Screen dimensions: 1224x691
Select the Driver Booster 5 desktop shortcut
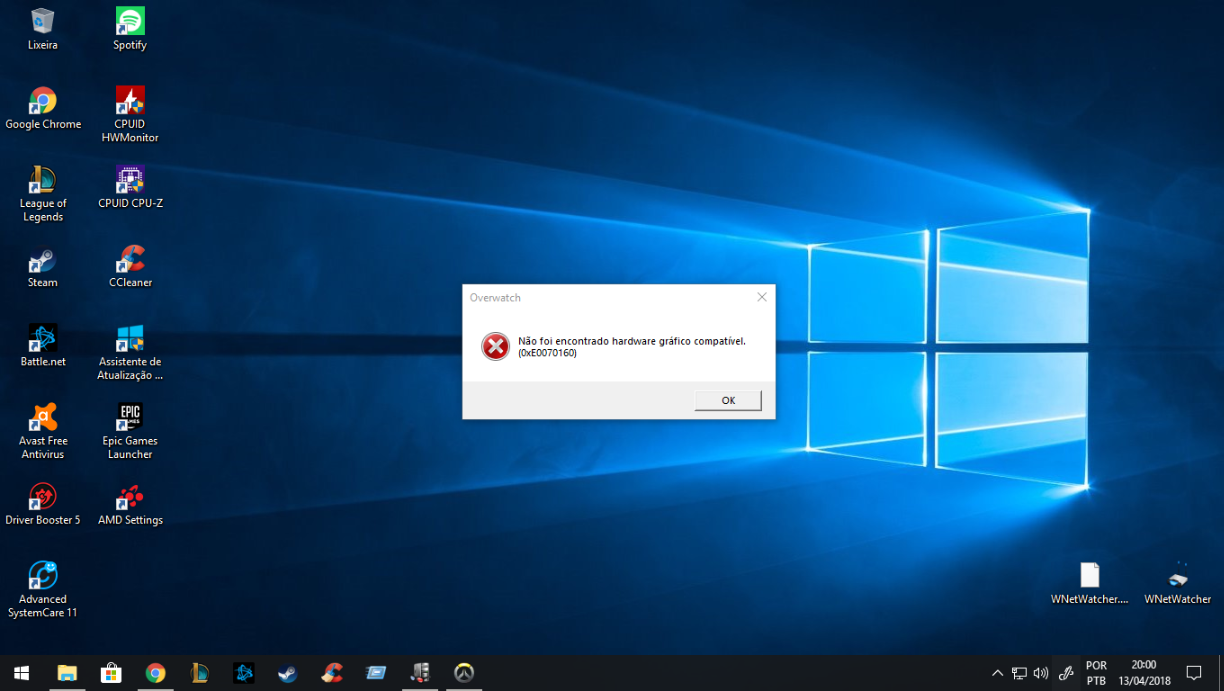pos(43,504)
